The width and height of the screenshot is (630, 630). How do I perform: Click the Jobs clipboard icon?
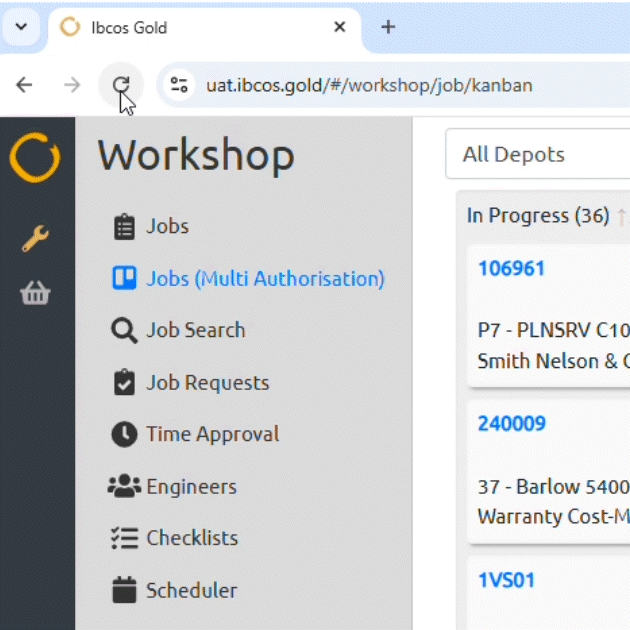click(x=124, y=227)
